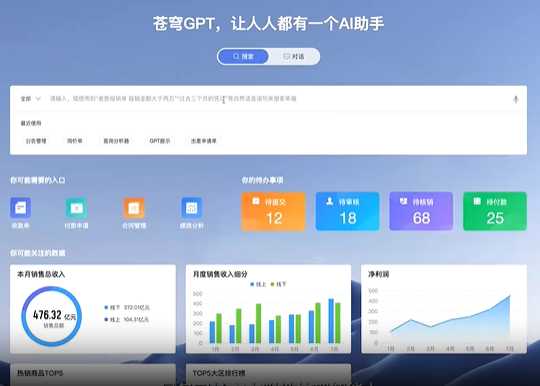The image size is (540, 386).
Task: Select the 询价单 recent tag
Action: (75, 141)
